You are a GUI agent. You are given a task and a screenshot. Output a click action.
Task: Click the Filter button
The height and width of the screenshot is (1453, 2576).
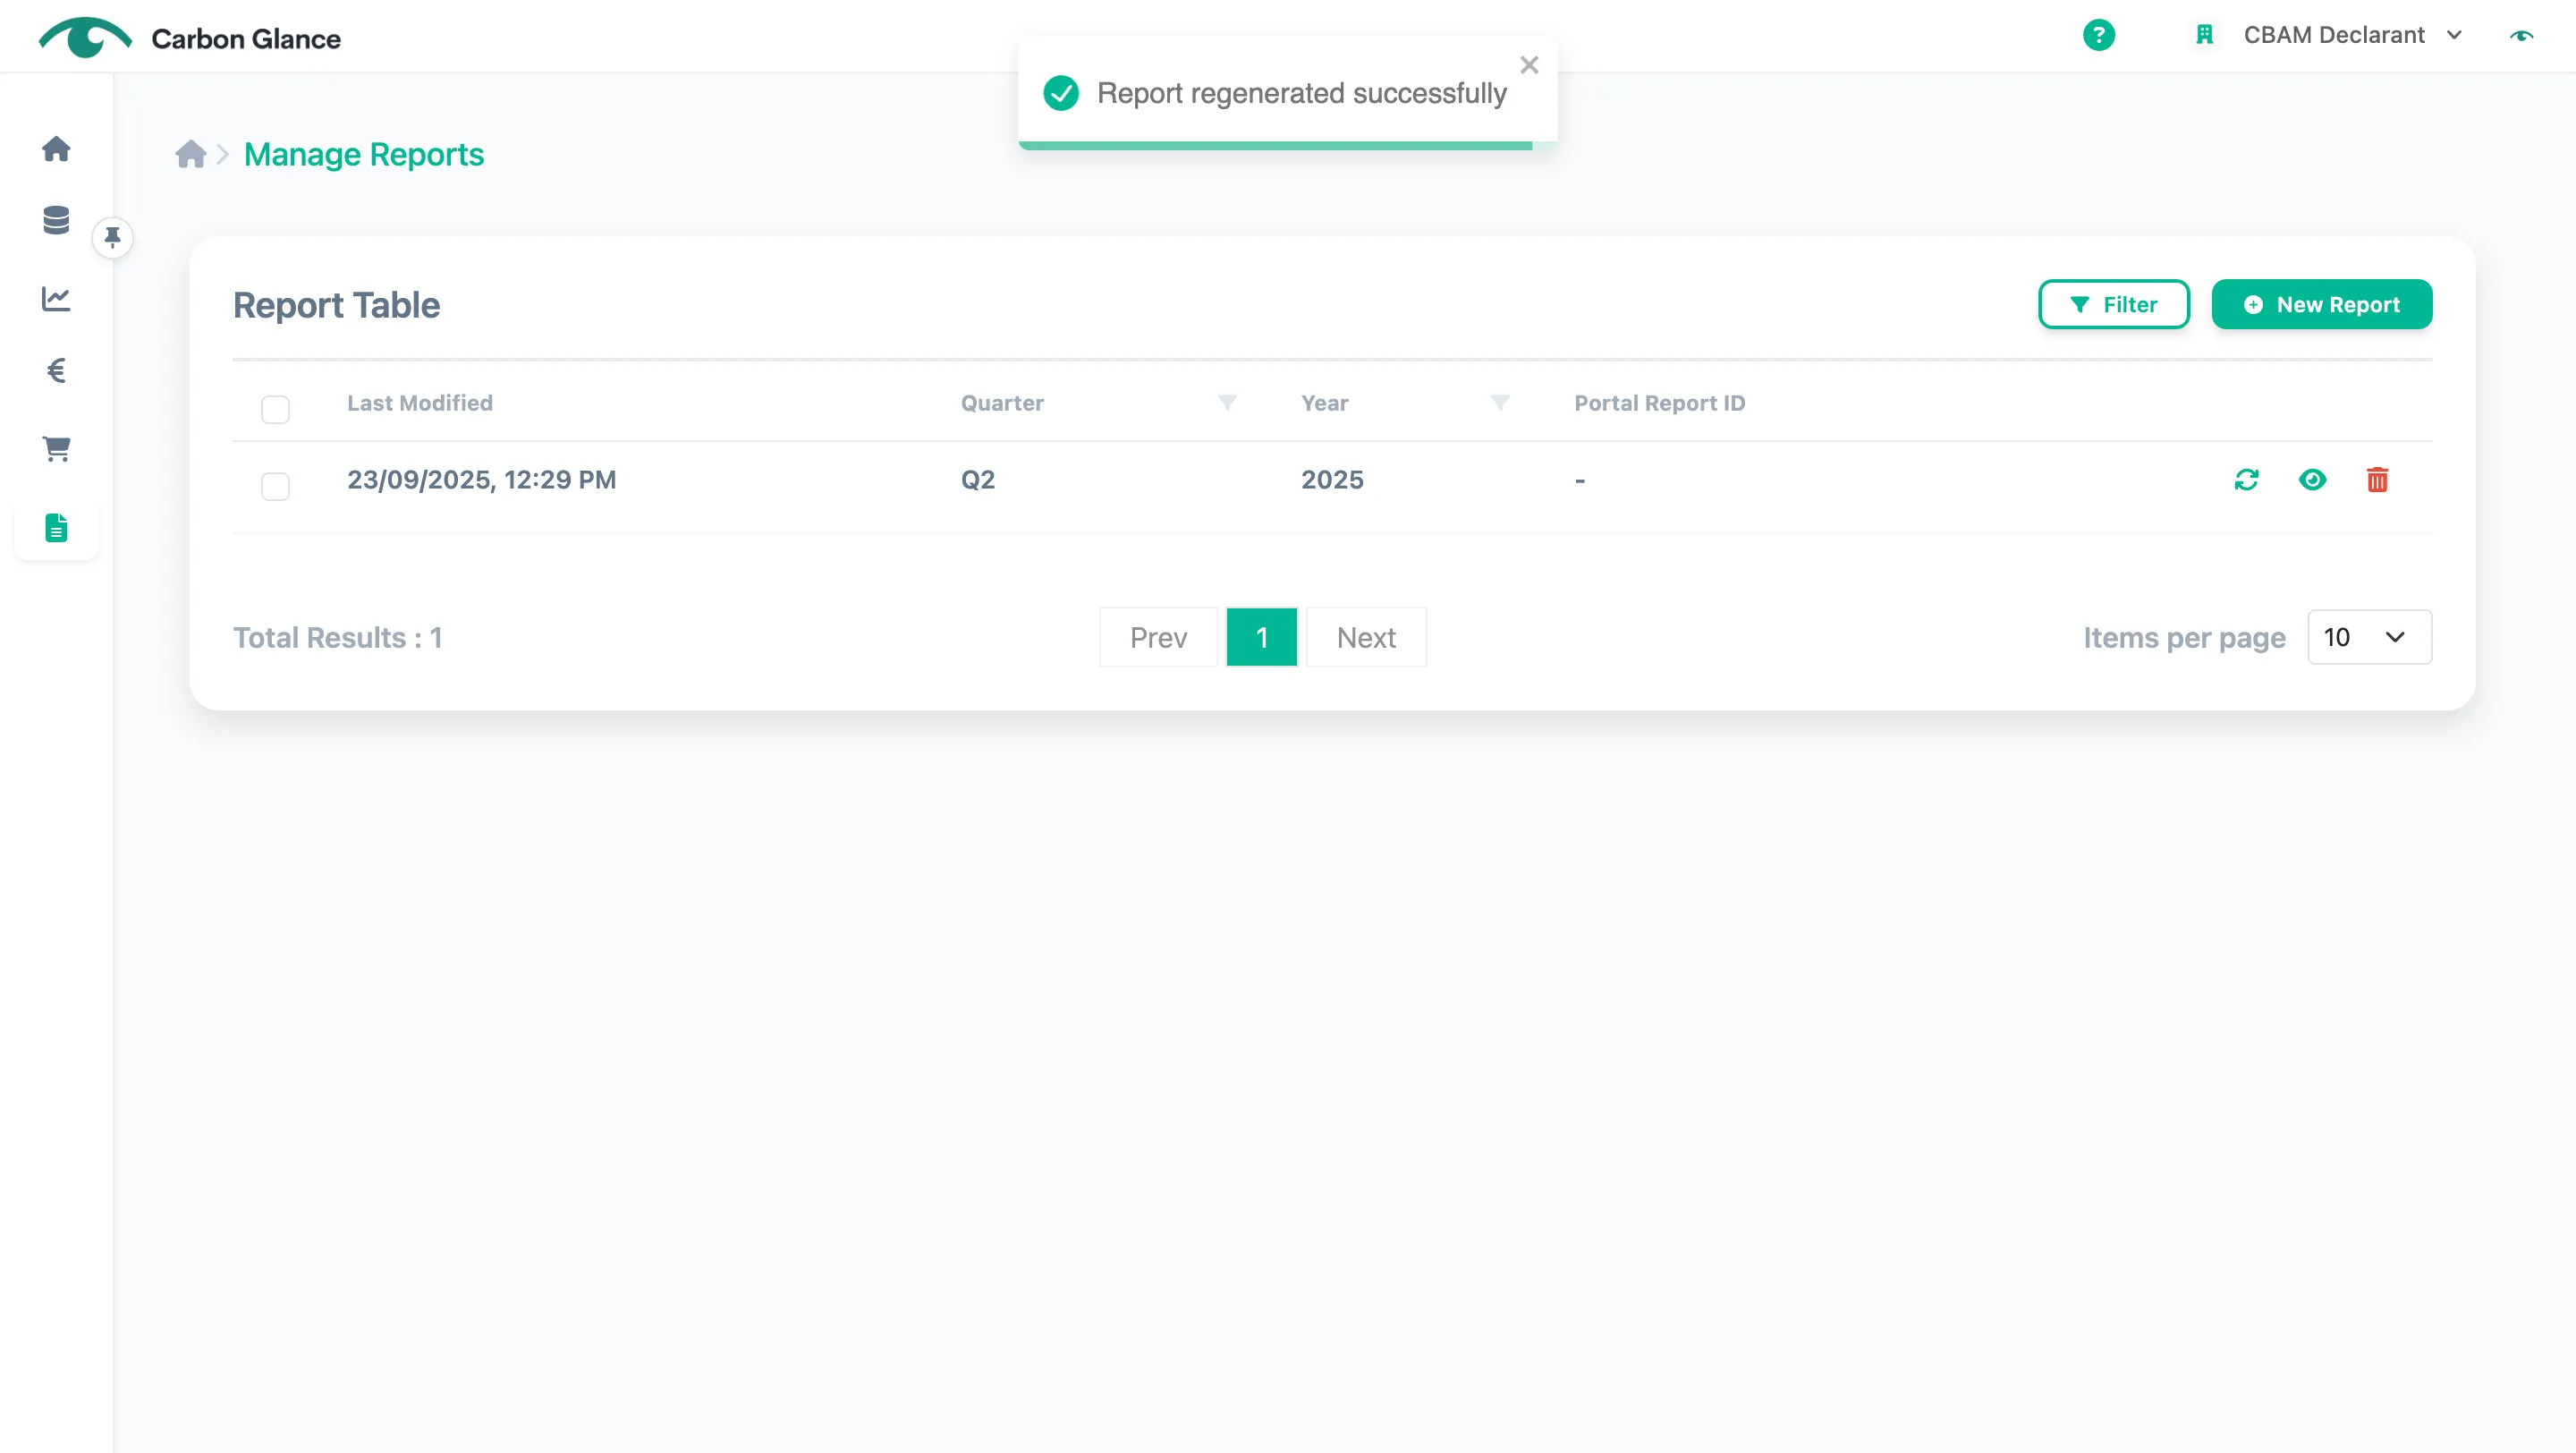(x=2113, y=304)
